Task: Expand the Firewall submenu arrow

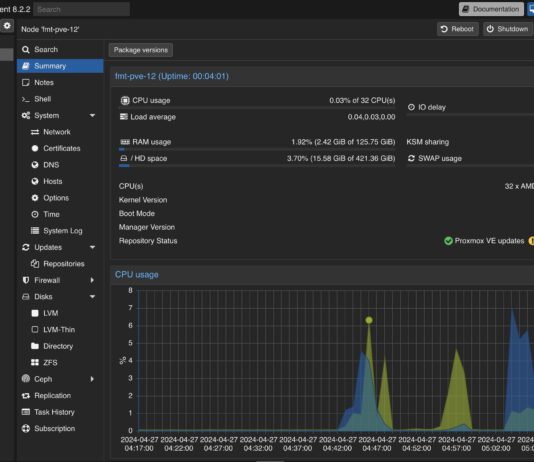Action: 92,280
